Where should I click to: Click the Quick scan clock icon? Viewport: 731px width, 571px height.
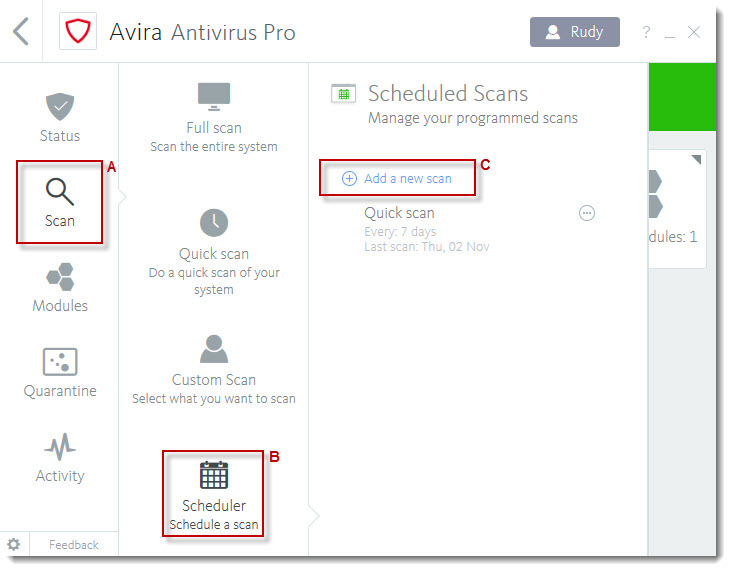[214, 222]
